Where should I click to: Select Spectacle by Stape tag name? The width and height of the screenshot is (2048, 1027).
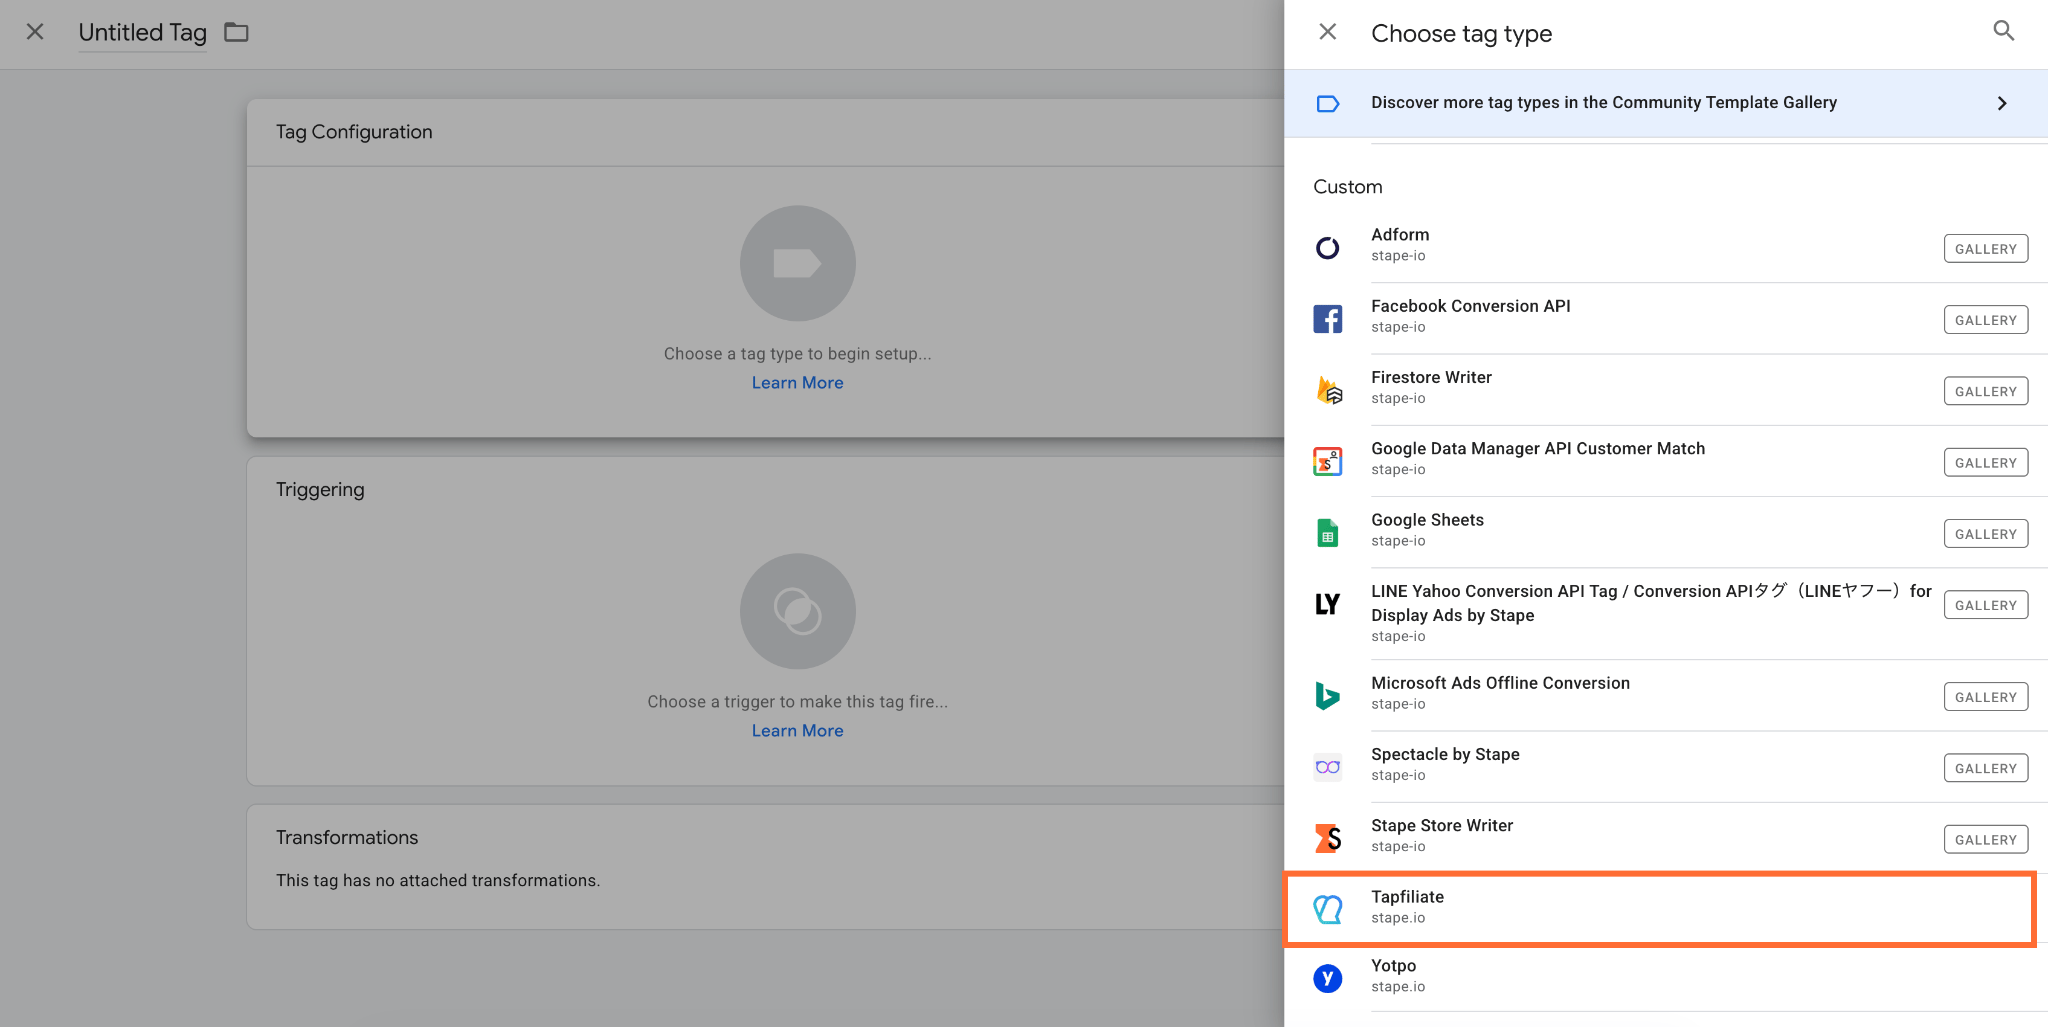point(1445,754)
